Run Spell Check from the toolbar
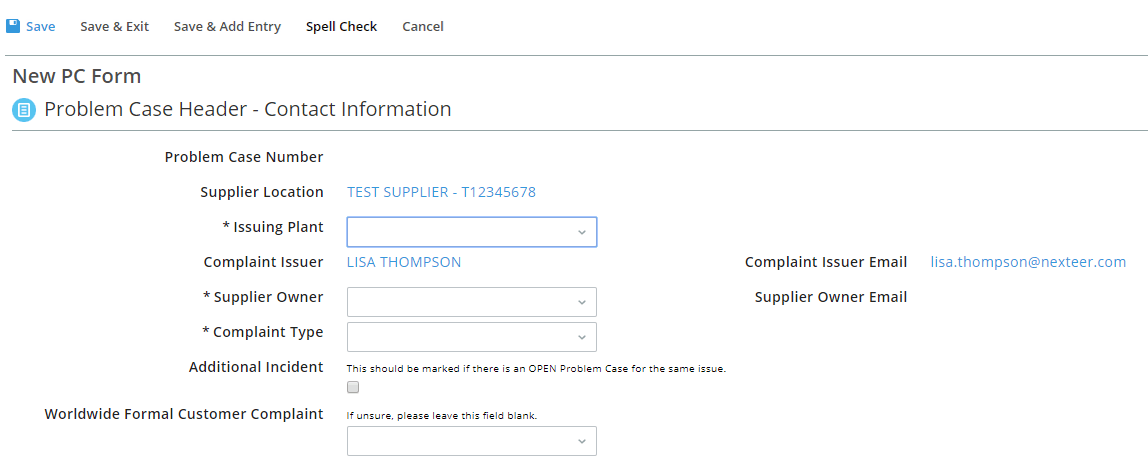 point(341,26)
